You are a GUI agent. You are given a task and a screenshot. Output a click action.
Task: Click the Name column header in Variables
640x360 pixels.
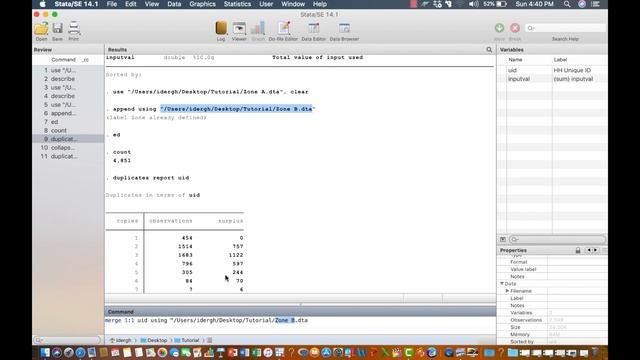515,60
